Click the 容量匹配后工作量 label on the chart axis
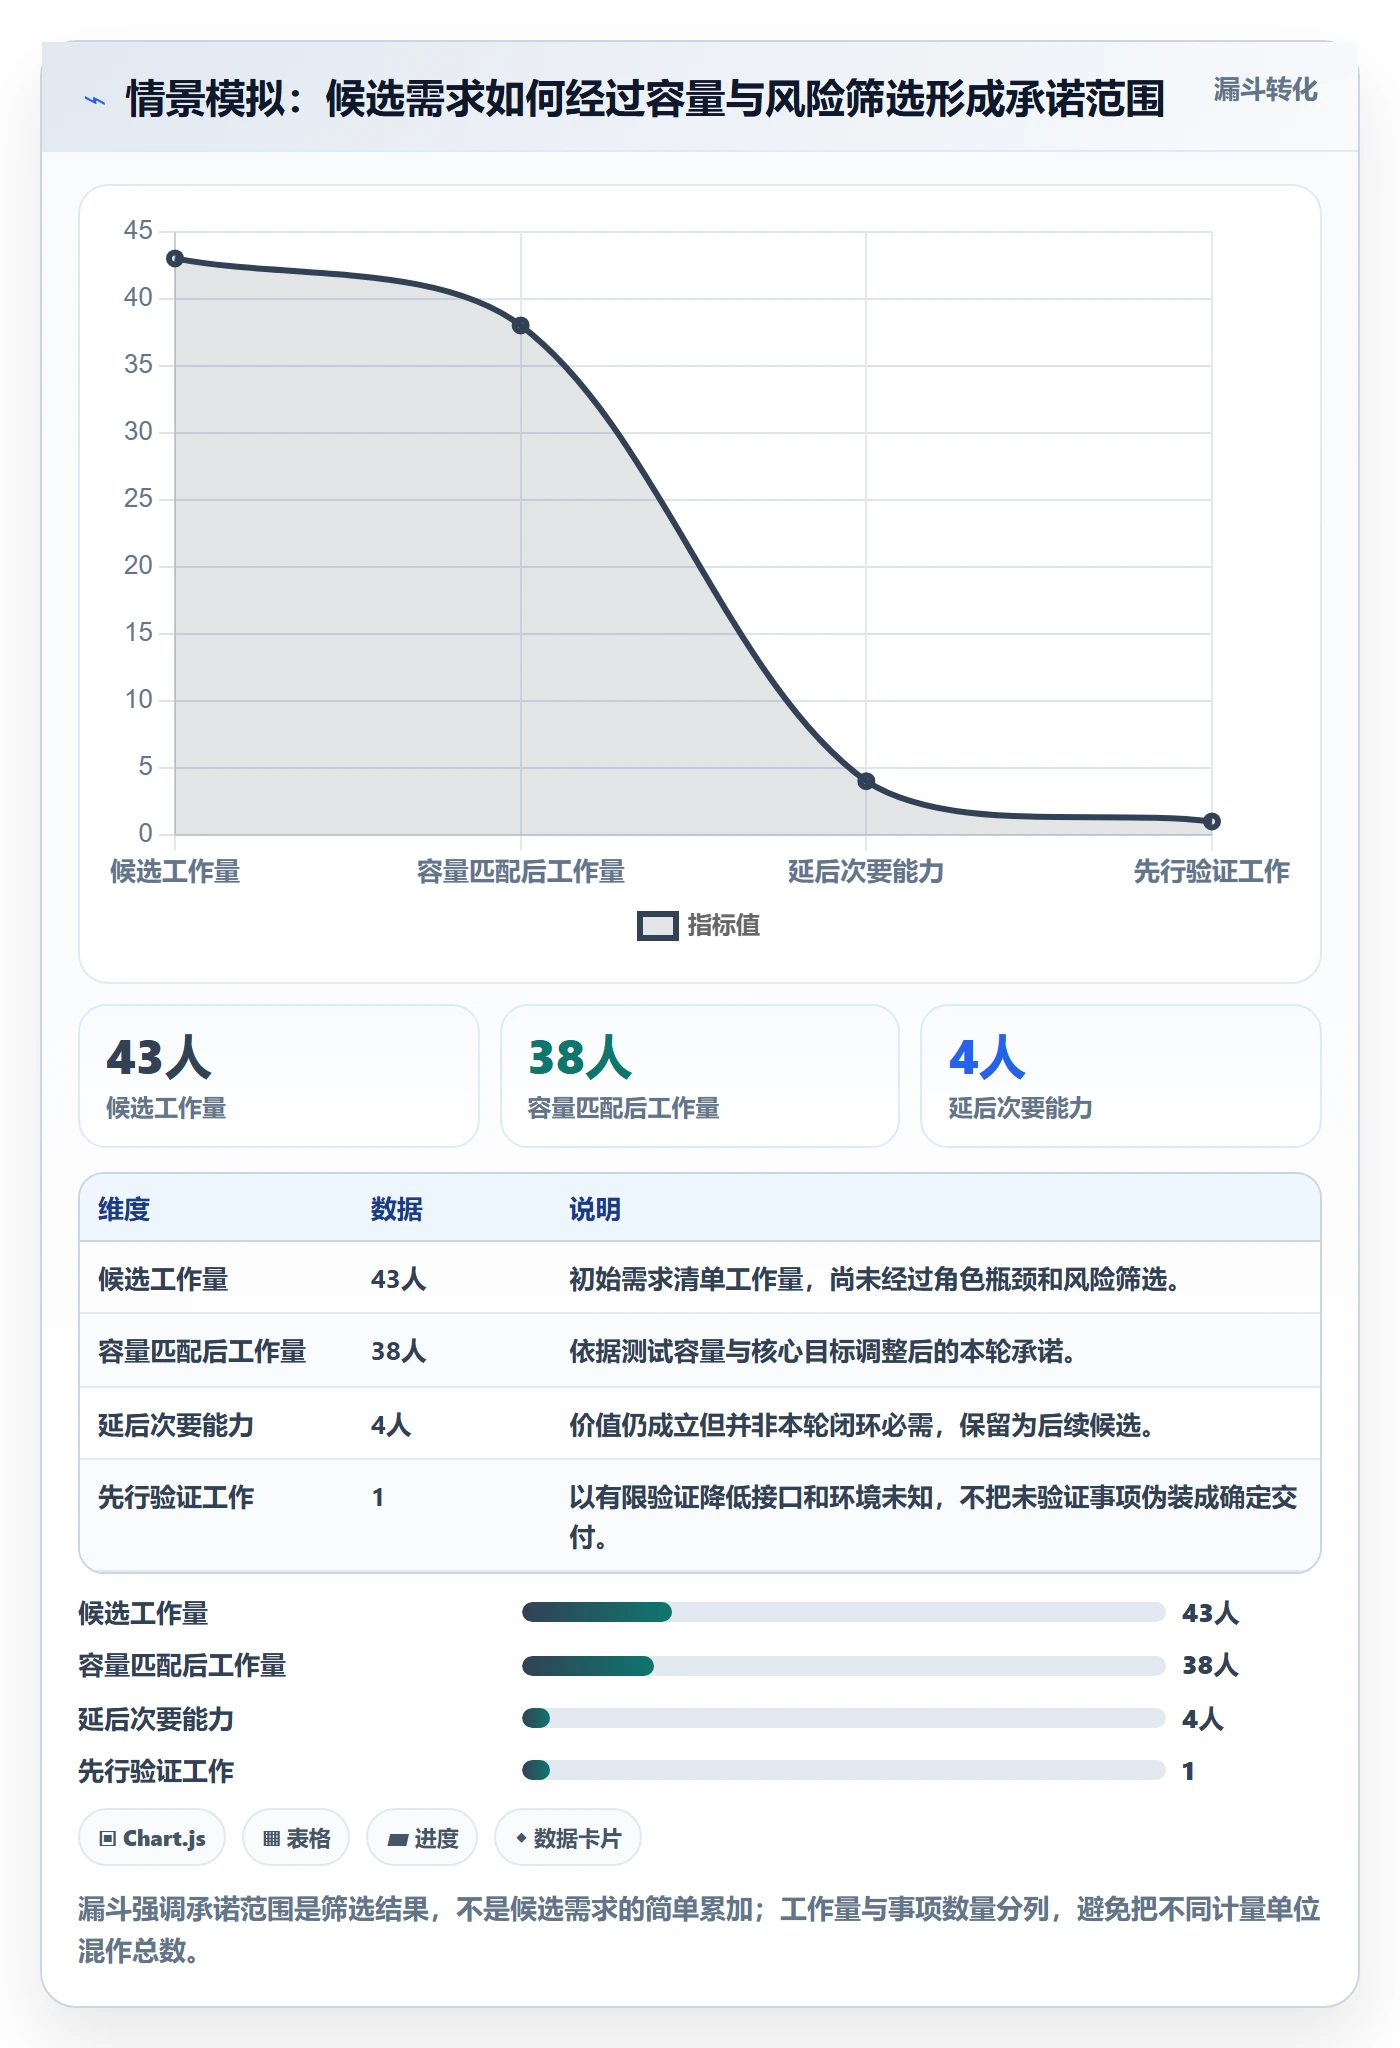 coord(521,872)
